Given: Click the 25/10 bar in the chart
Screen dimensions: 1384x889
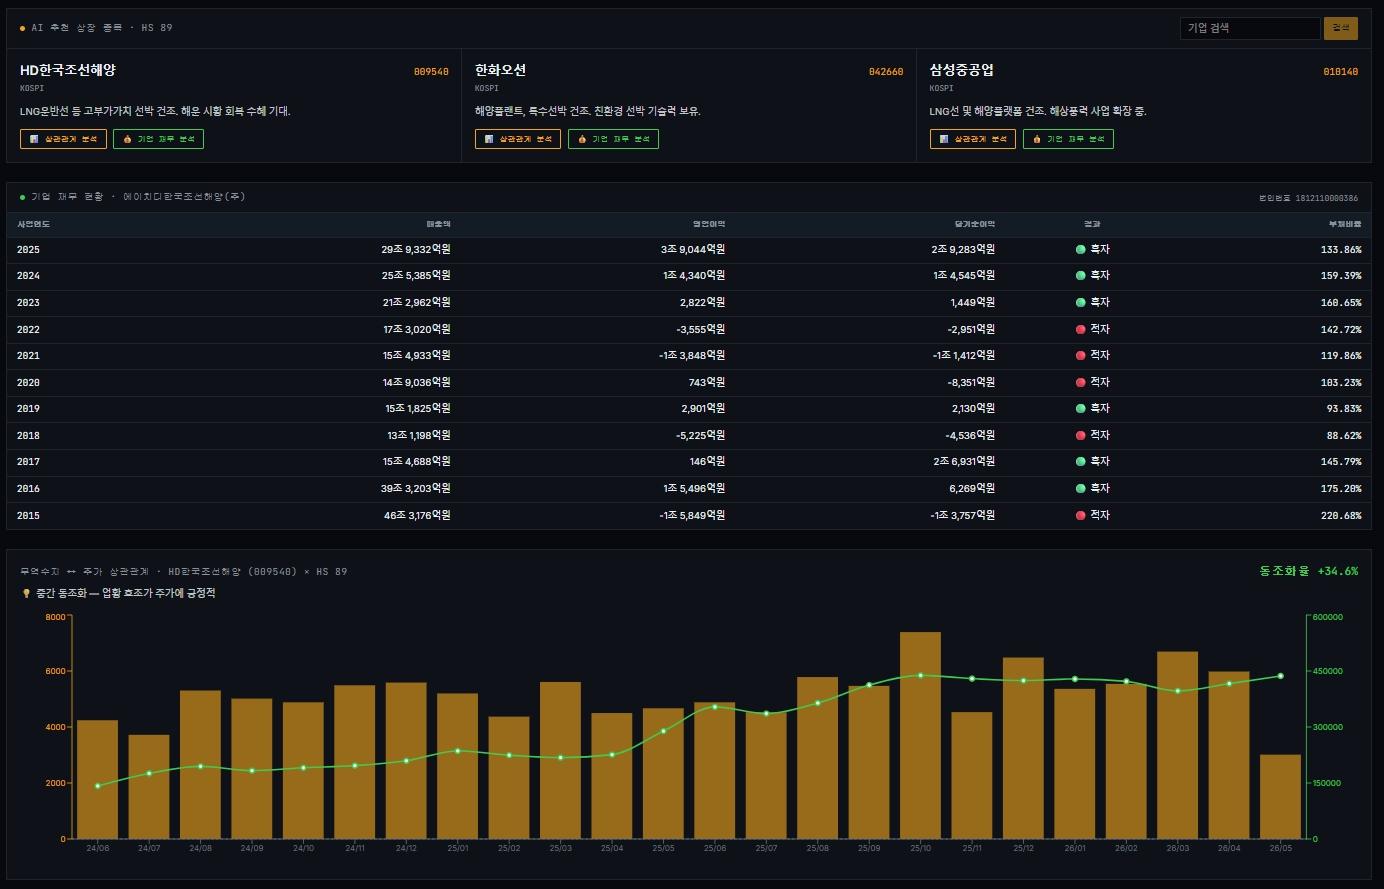Looking at the screenshot, I should coord(920,735).
